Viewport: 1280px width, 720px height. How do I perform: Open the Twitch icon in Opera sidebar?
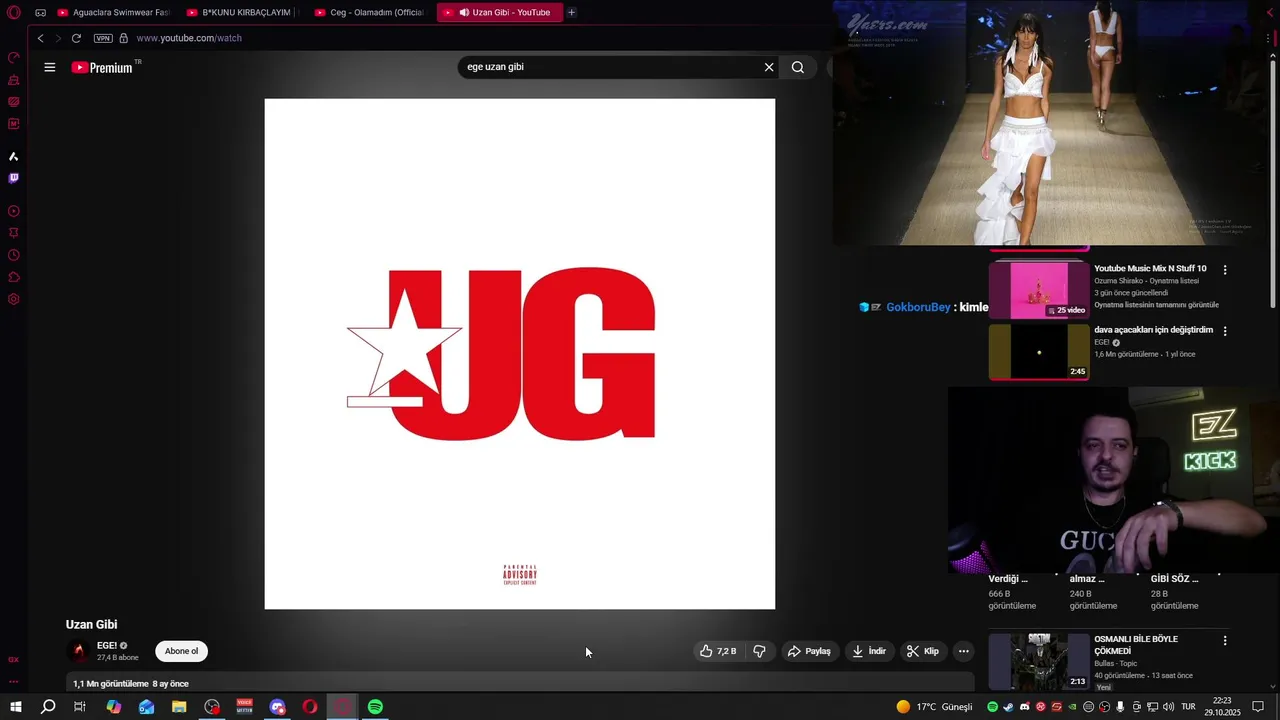click(x=14, y=178)
